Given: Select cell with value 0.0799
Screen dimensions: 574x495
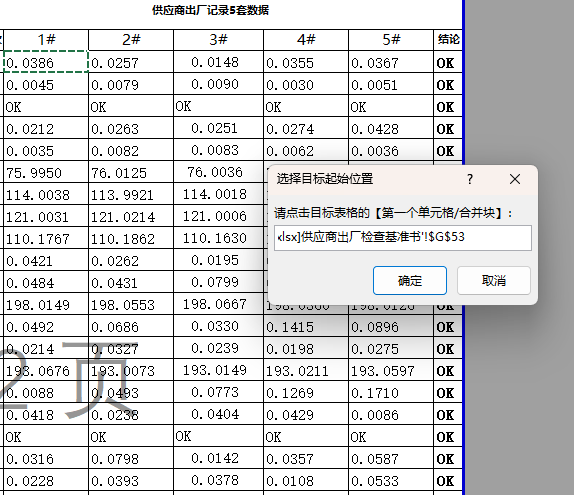Looking at the screenshot, I should (218, 282).
